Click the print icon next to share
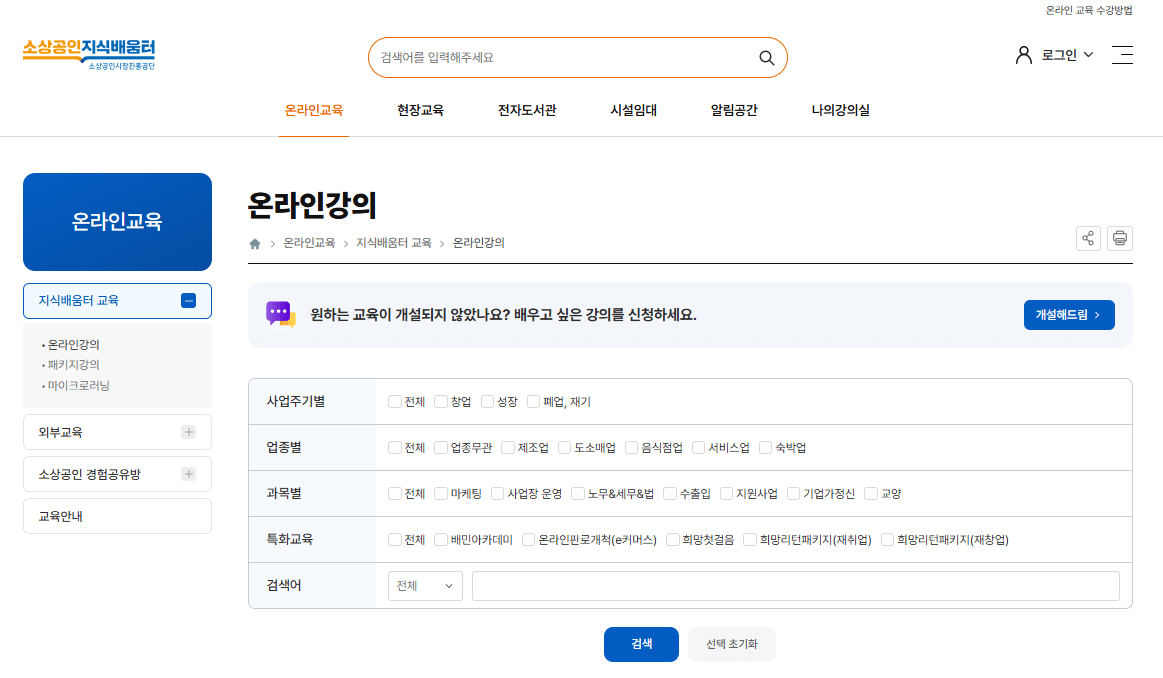 tap(1119, 238)
